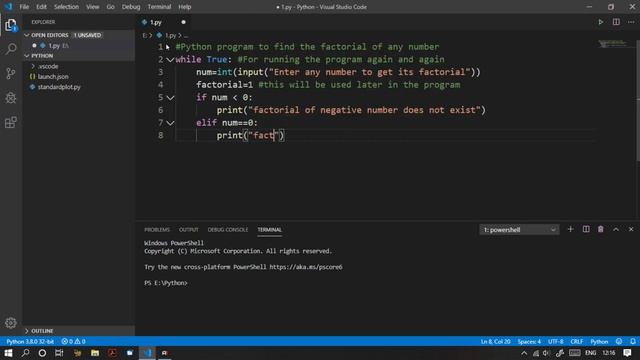Select the 1.py editor tab
Image resolution: width=640 pixels, height=360 pixels.
click(157, 22)
